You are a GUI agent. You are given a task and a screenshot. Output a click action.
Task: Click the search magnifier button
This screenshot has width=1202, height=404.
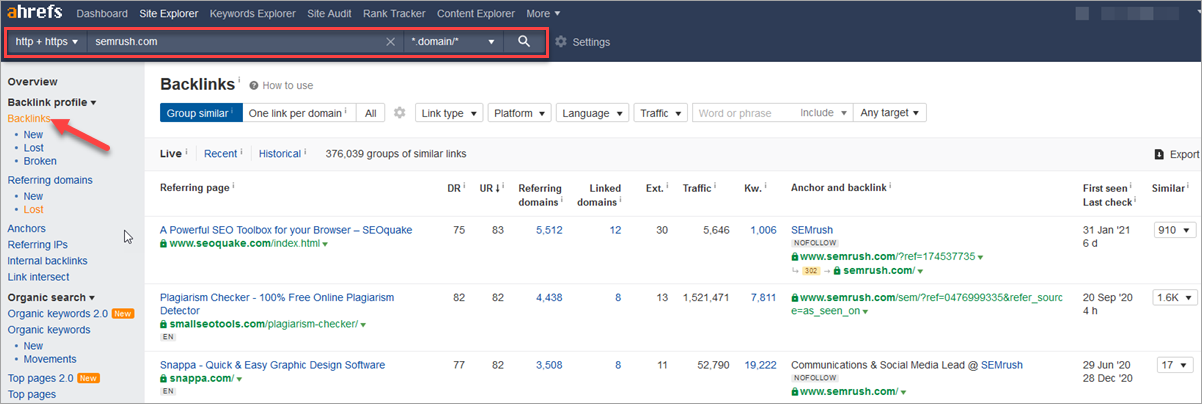coord(524,42)
